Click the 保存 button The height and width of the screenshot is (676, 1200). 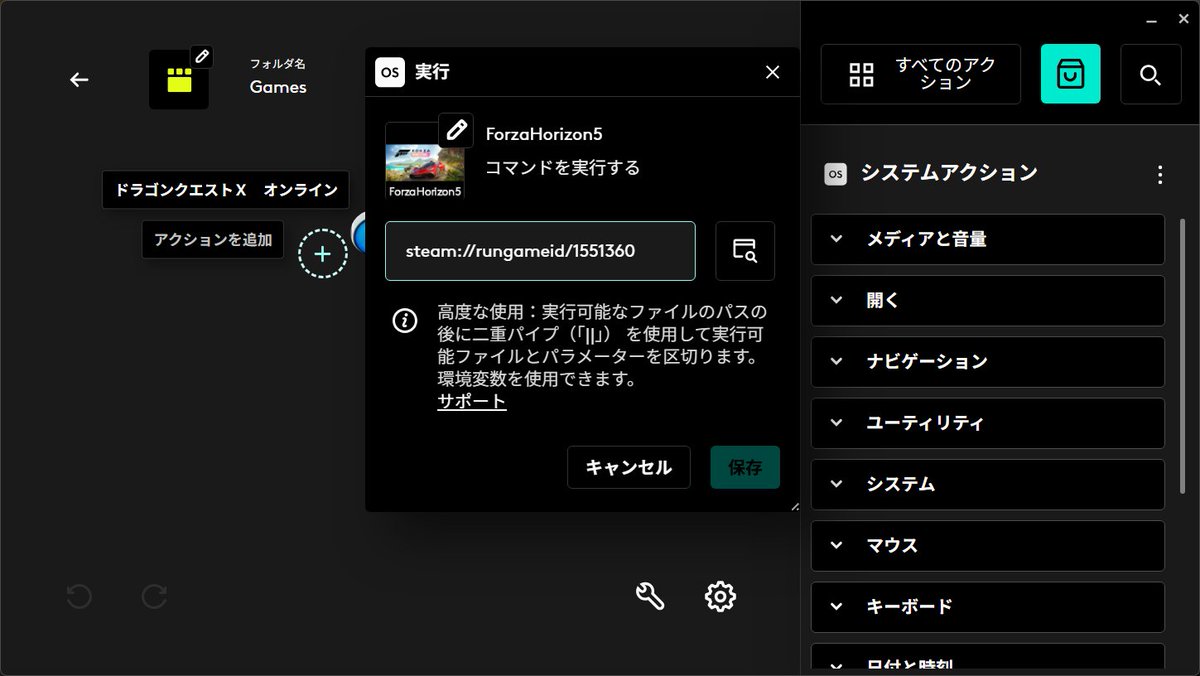click(x=745, y=467)
